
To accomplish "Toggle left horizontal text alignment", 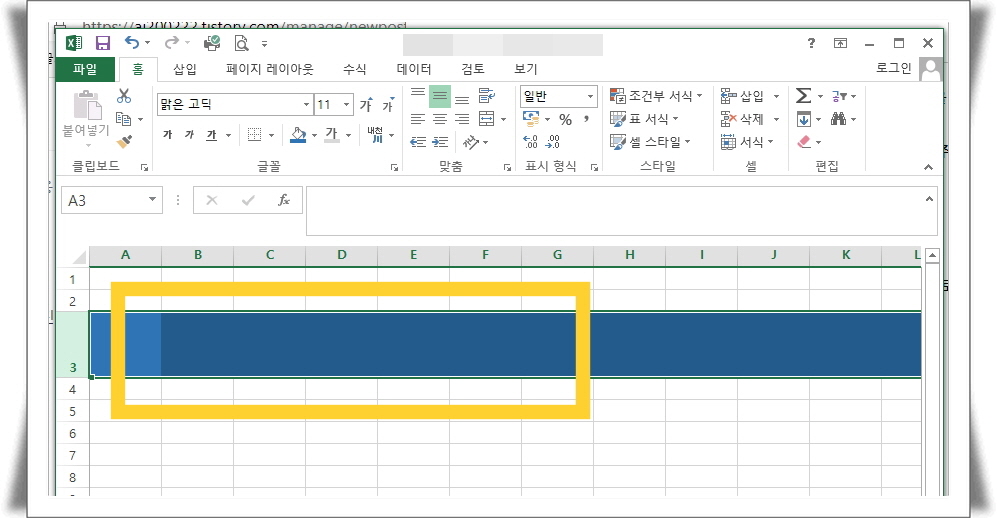I will point(418,119).
